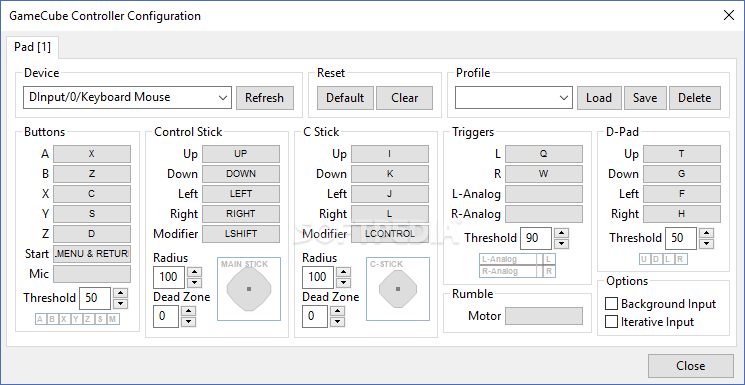Remap D-Pad Down binding
Screen dimensions: 745x385
coord(682,174)
